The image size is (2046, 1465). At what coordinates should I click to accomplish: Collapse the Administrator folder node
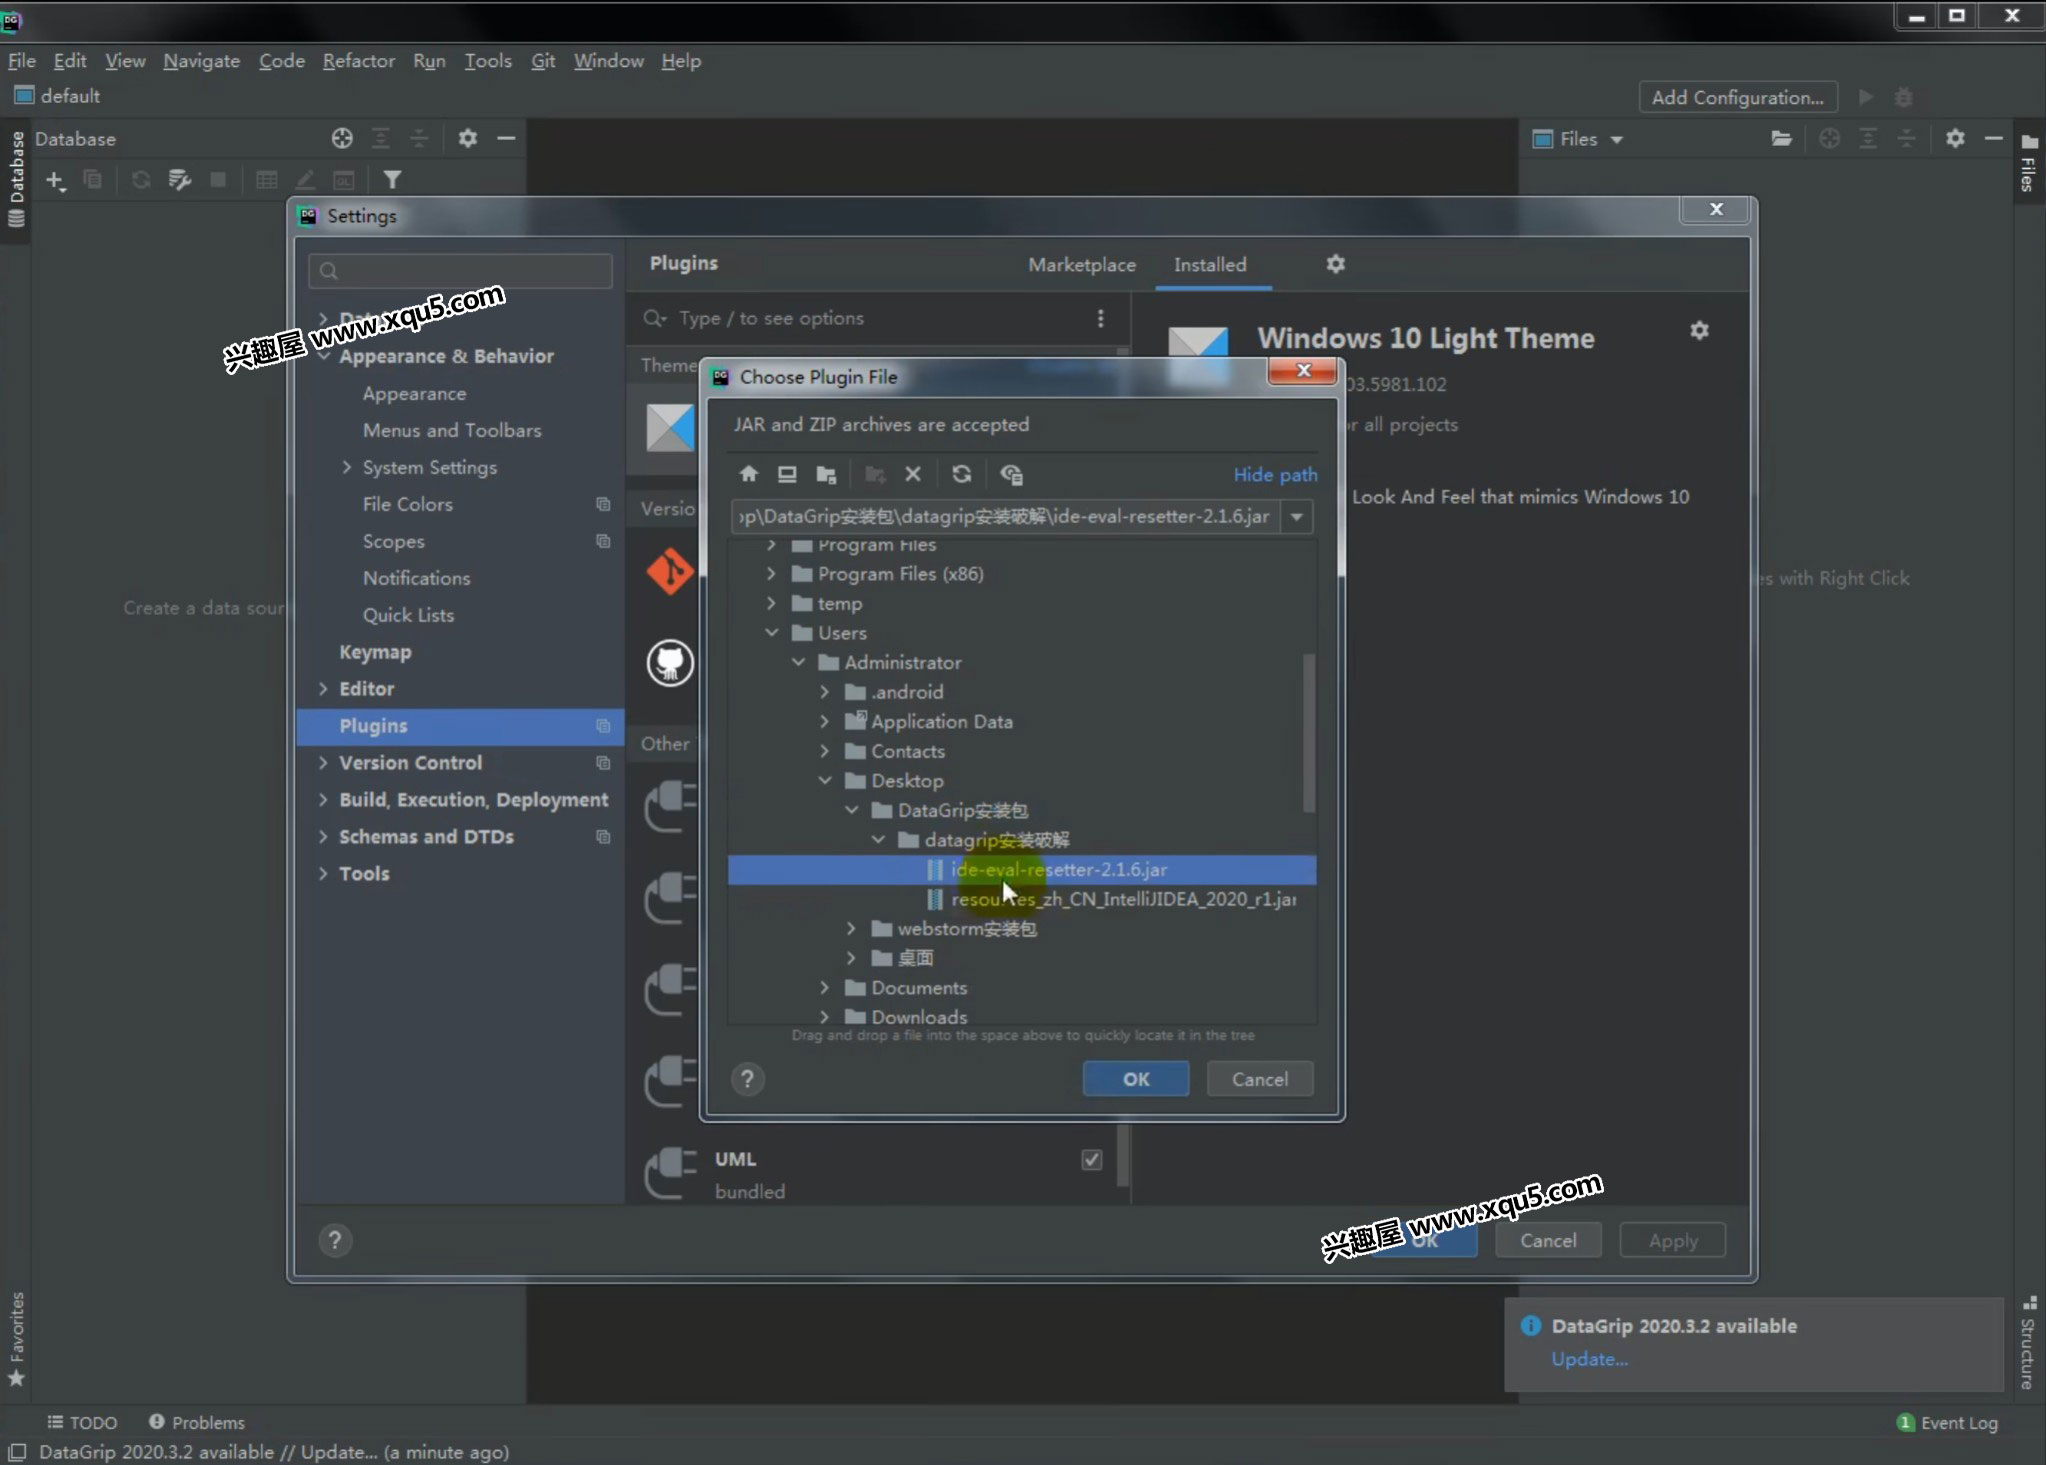pos(798,662)
